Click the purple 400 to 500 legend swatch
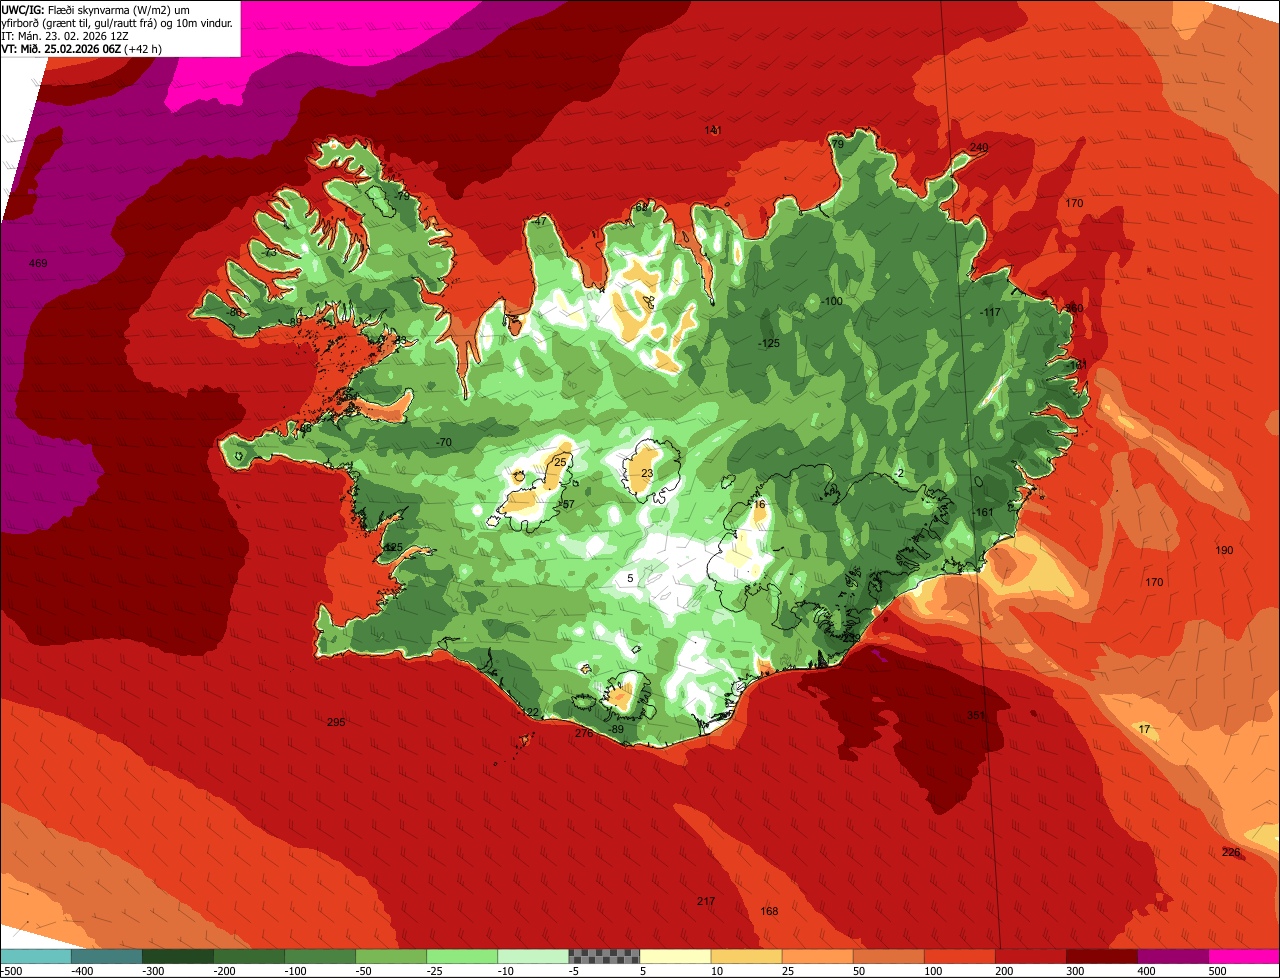 [1172, 956]
